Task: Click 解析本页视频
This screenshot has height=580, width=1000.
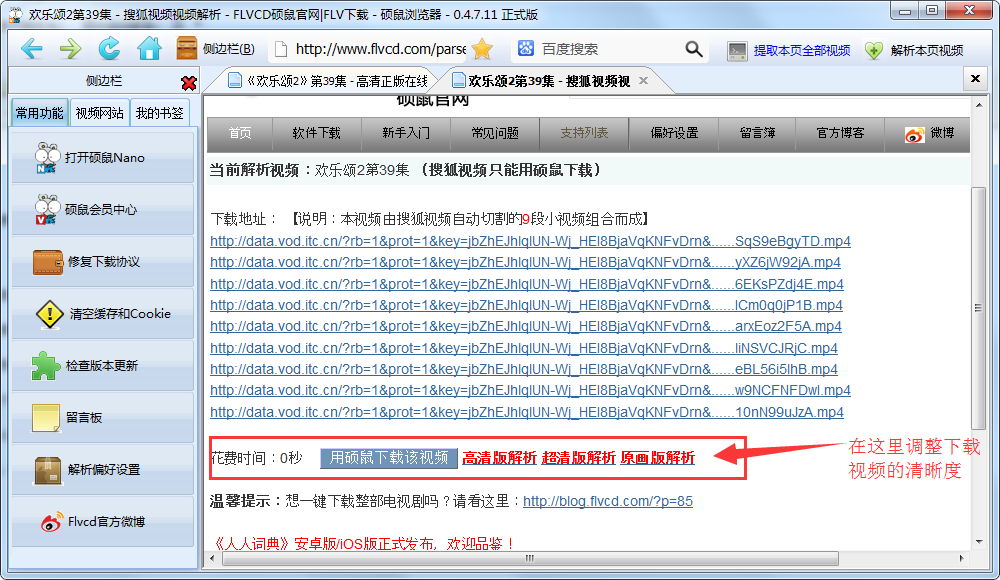Action: 914,50
